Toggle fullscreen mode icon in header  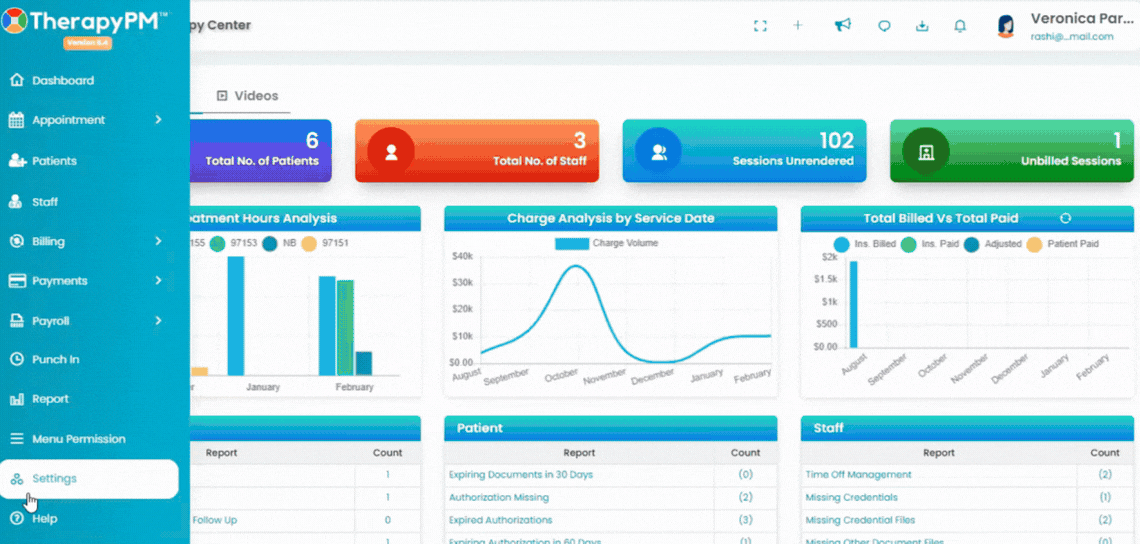tap(760, 25)
